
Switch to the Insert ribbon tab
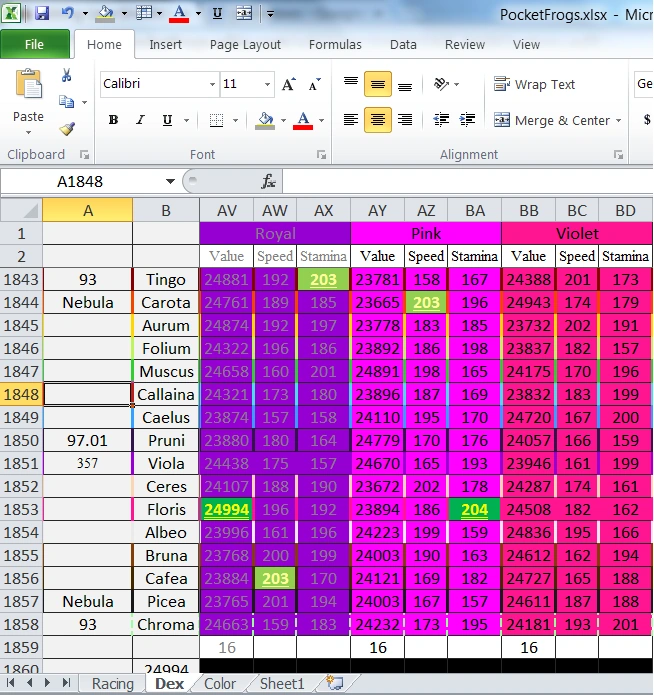165,45
